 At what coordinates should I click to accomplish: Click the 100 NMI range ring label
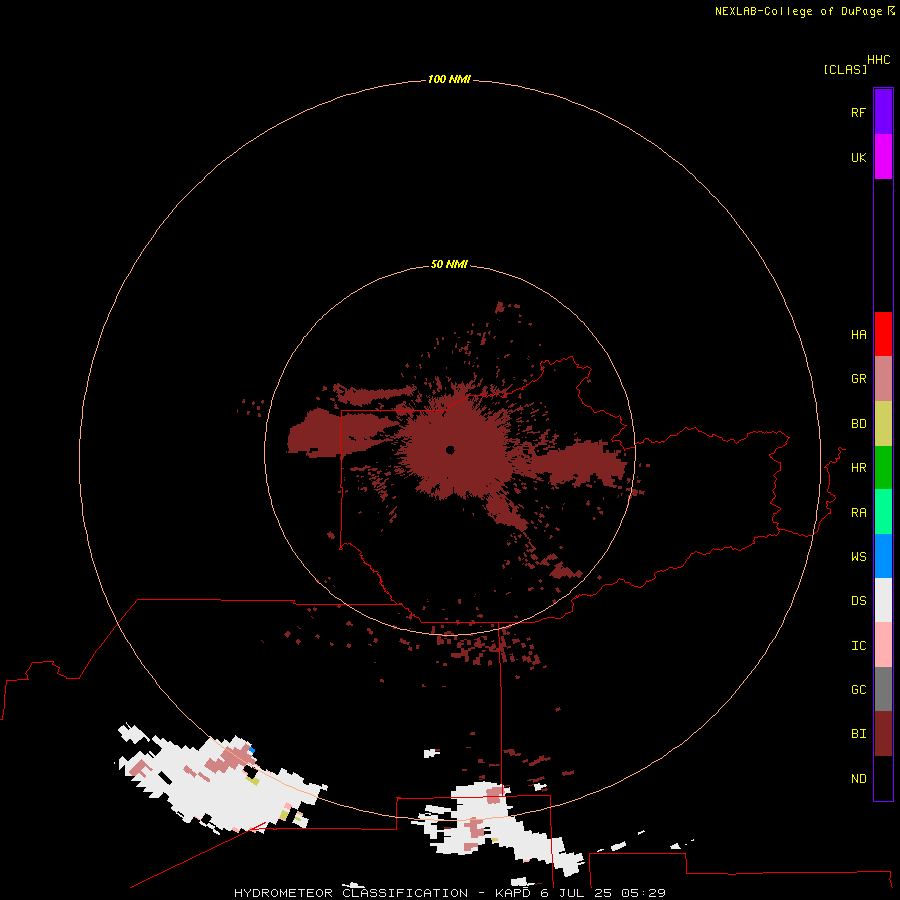coord(449,79)
